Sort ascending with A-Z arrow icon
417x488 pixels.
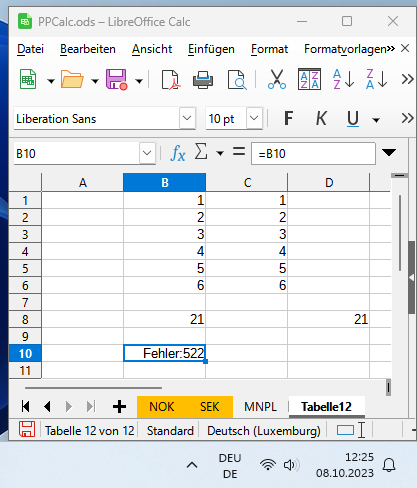(x=343, y=79)
